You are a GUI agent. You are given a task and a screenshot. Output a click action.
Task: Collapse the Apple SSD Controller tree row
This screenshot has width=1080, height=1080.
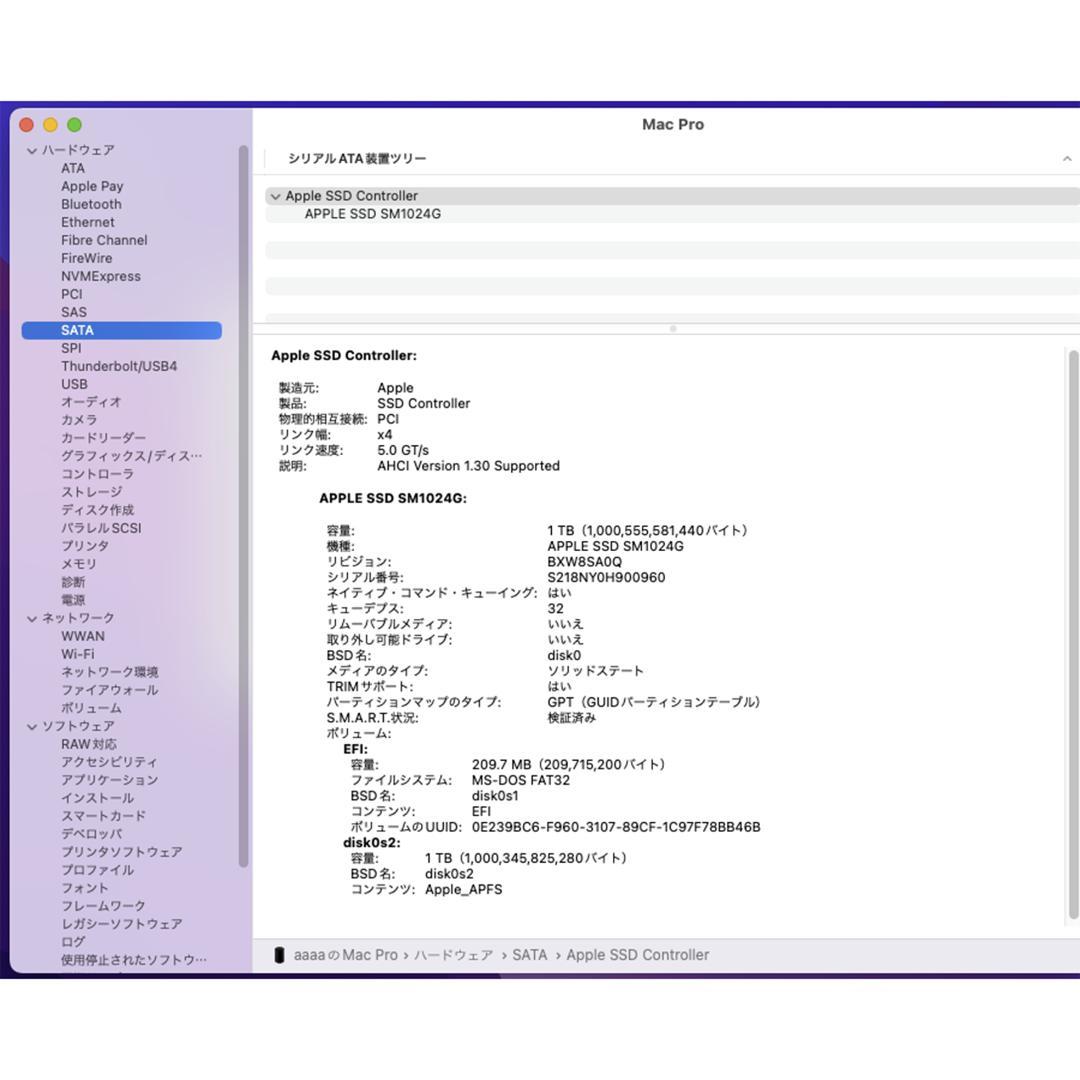[276, 196]
